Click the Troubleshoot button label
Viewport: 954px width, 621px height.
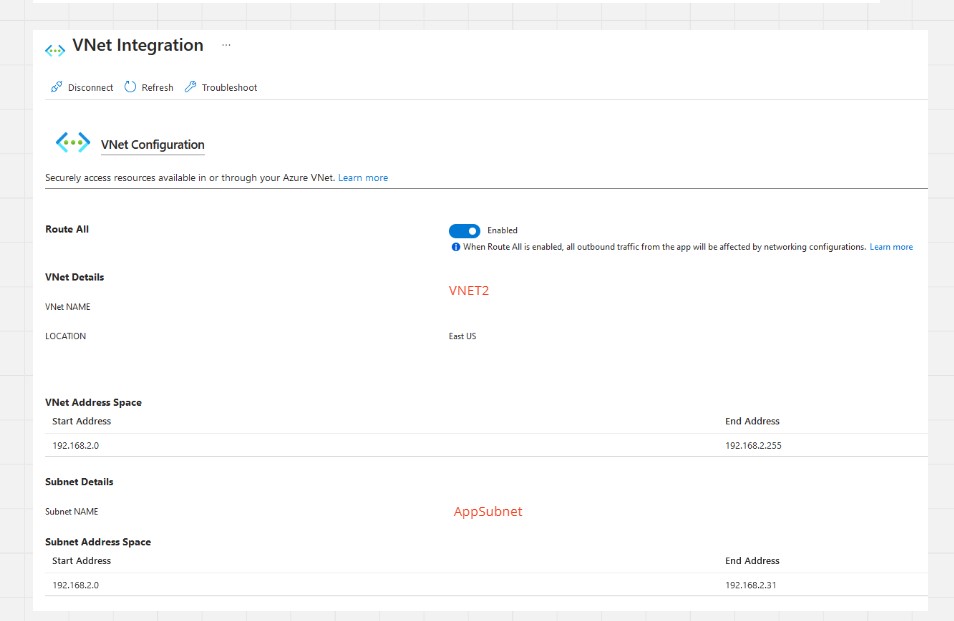[229, 88]
